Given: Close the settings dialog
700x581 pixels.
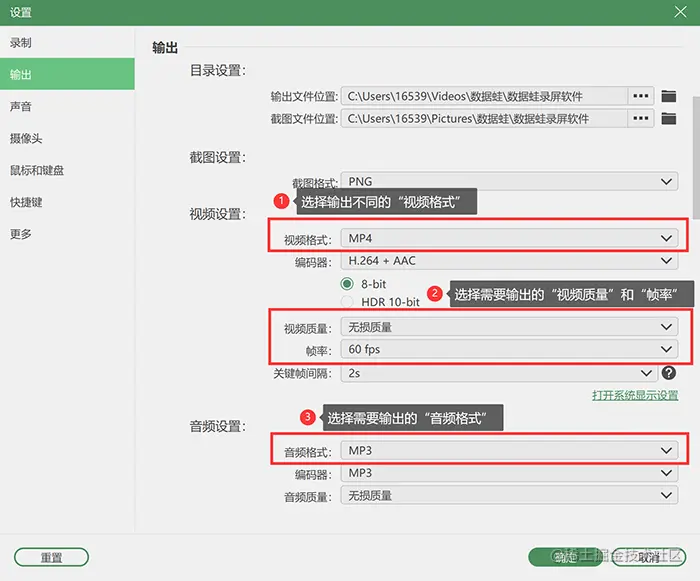Looking at the screenshot, I should pos(680,12).
